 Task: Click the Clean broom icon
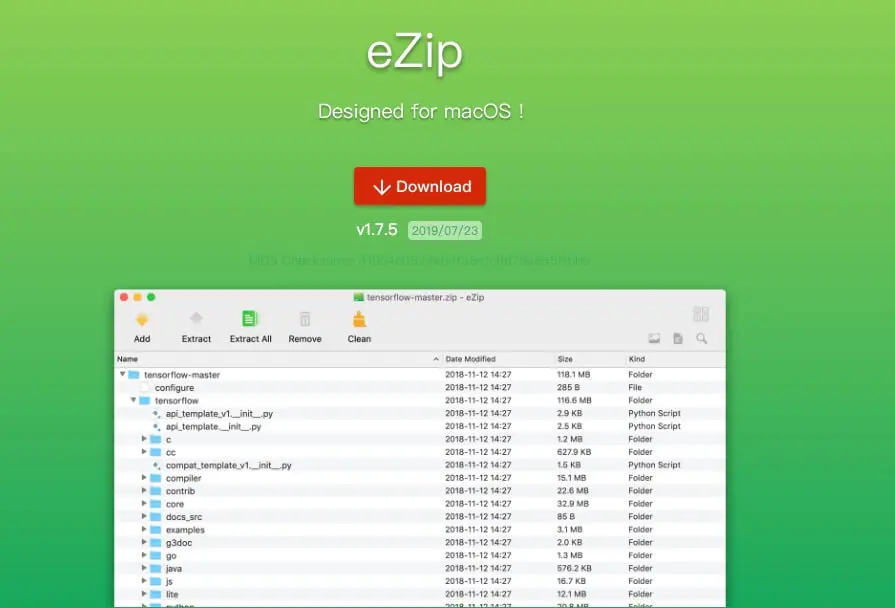pyautogui.click(x=359, y=319)
